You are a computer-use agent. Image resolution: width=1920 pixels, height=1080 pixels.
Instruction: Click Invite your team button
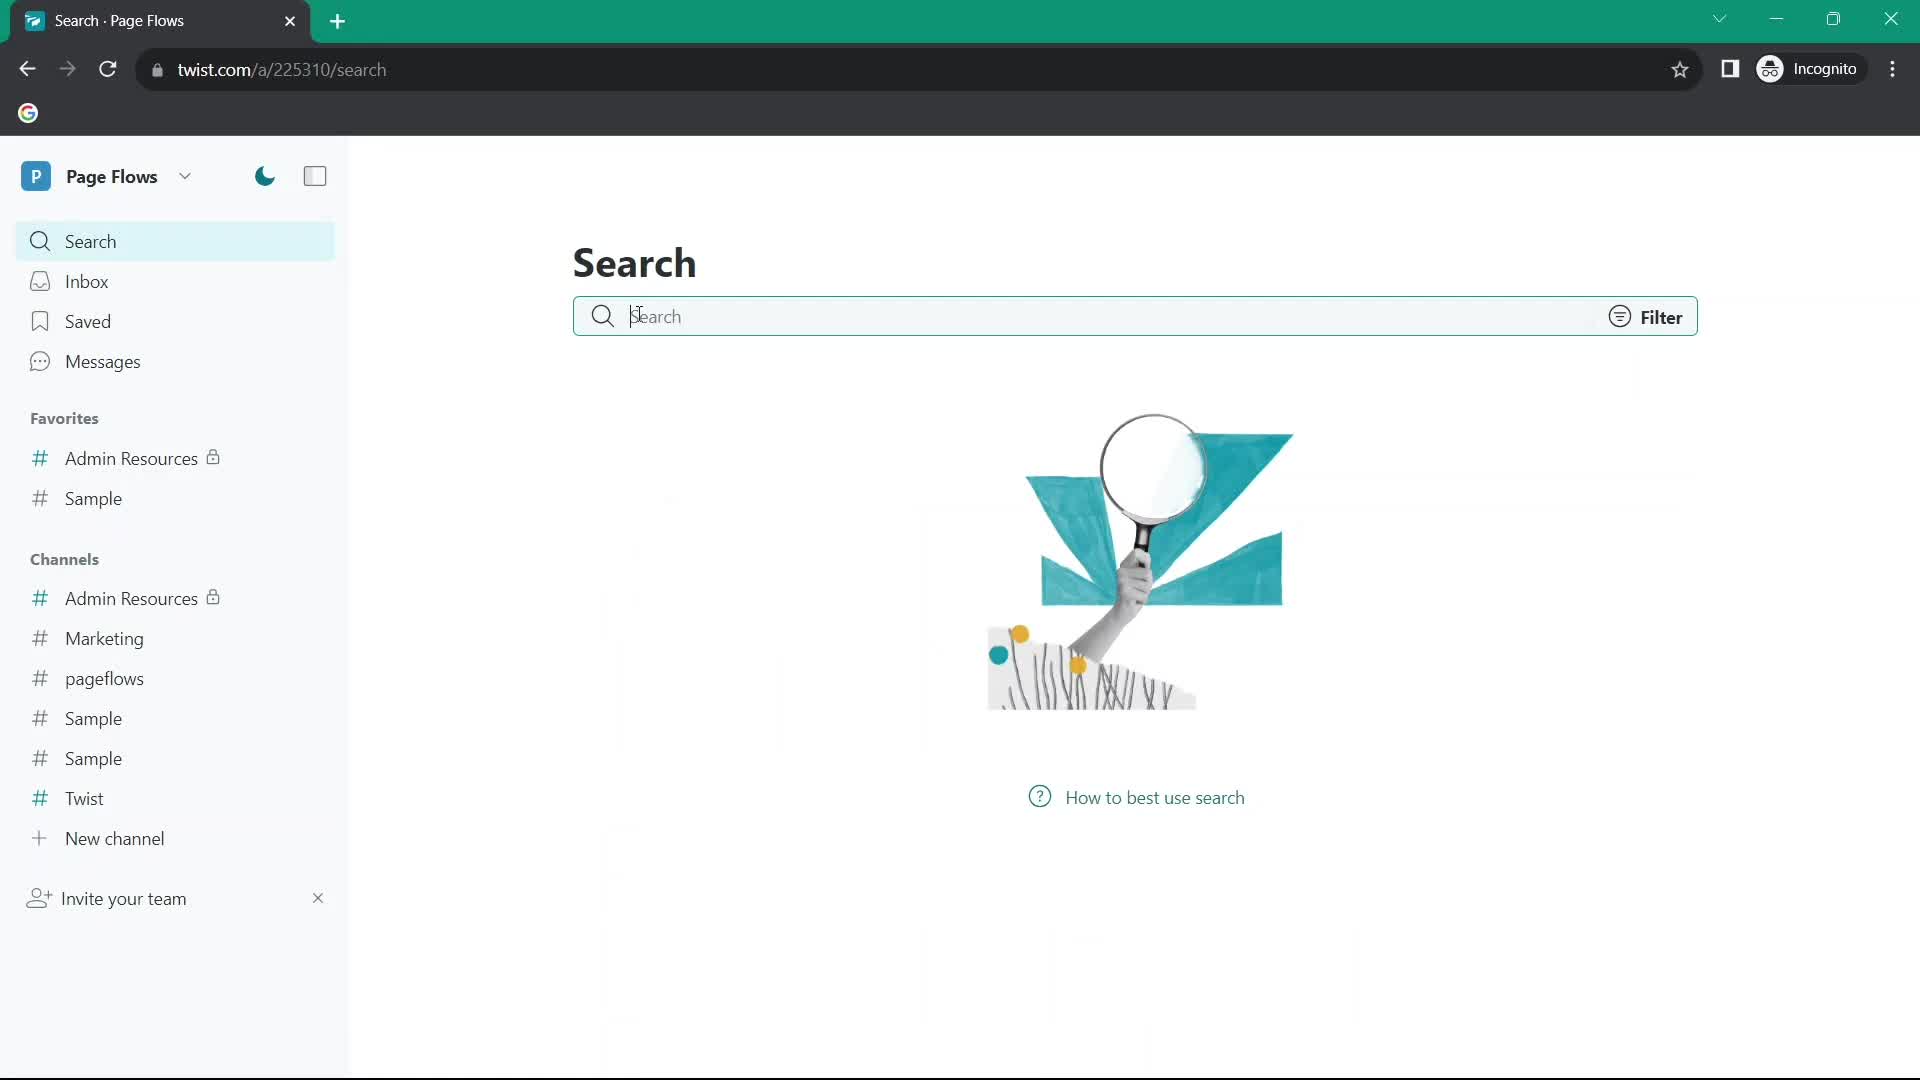pyautogui.click(x=123, y=898)
